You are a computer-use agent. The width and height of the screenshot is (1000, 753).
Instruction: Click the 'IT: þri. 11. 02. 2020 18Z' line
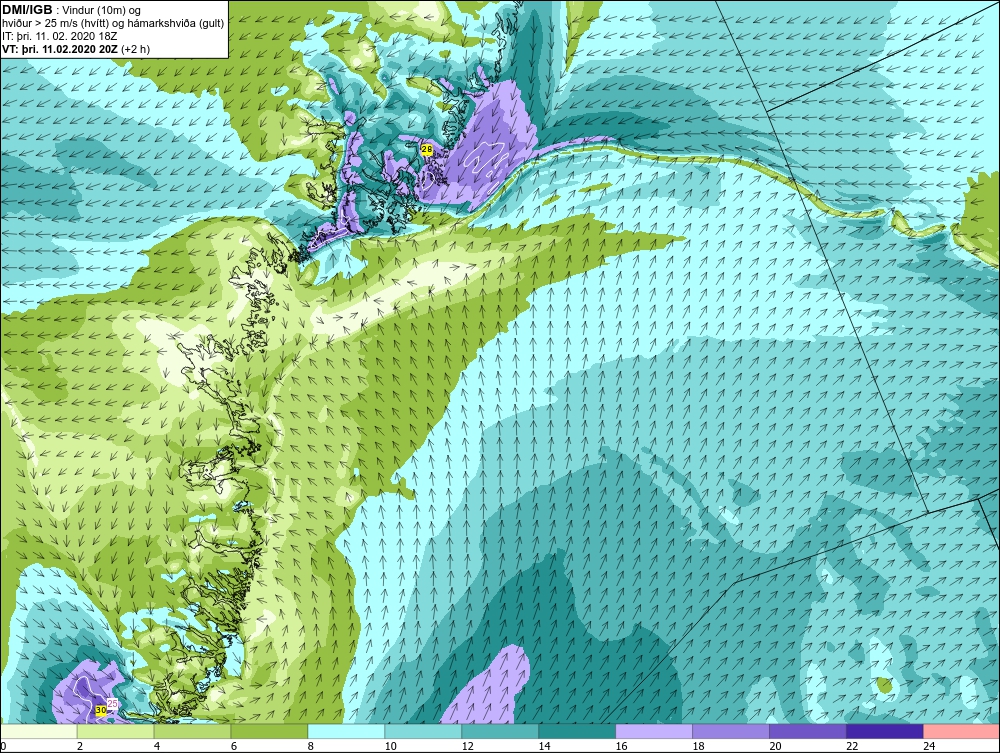click(59, 36)
